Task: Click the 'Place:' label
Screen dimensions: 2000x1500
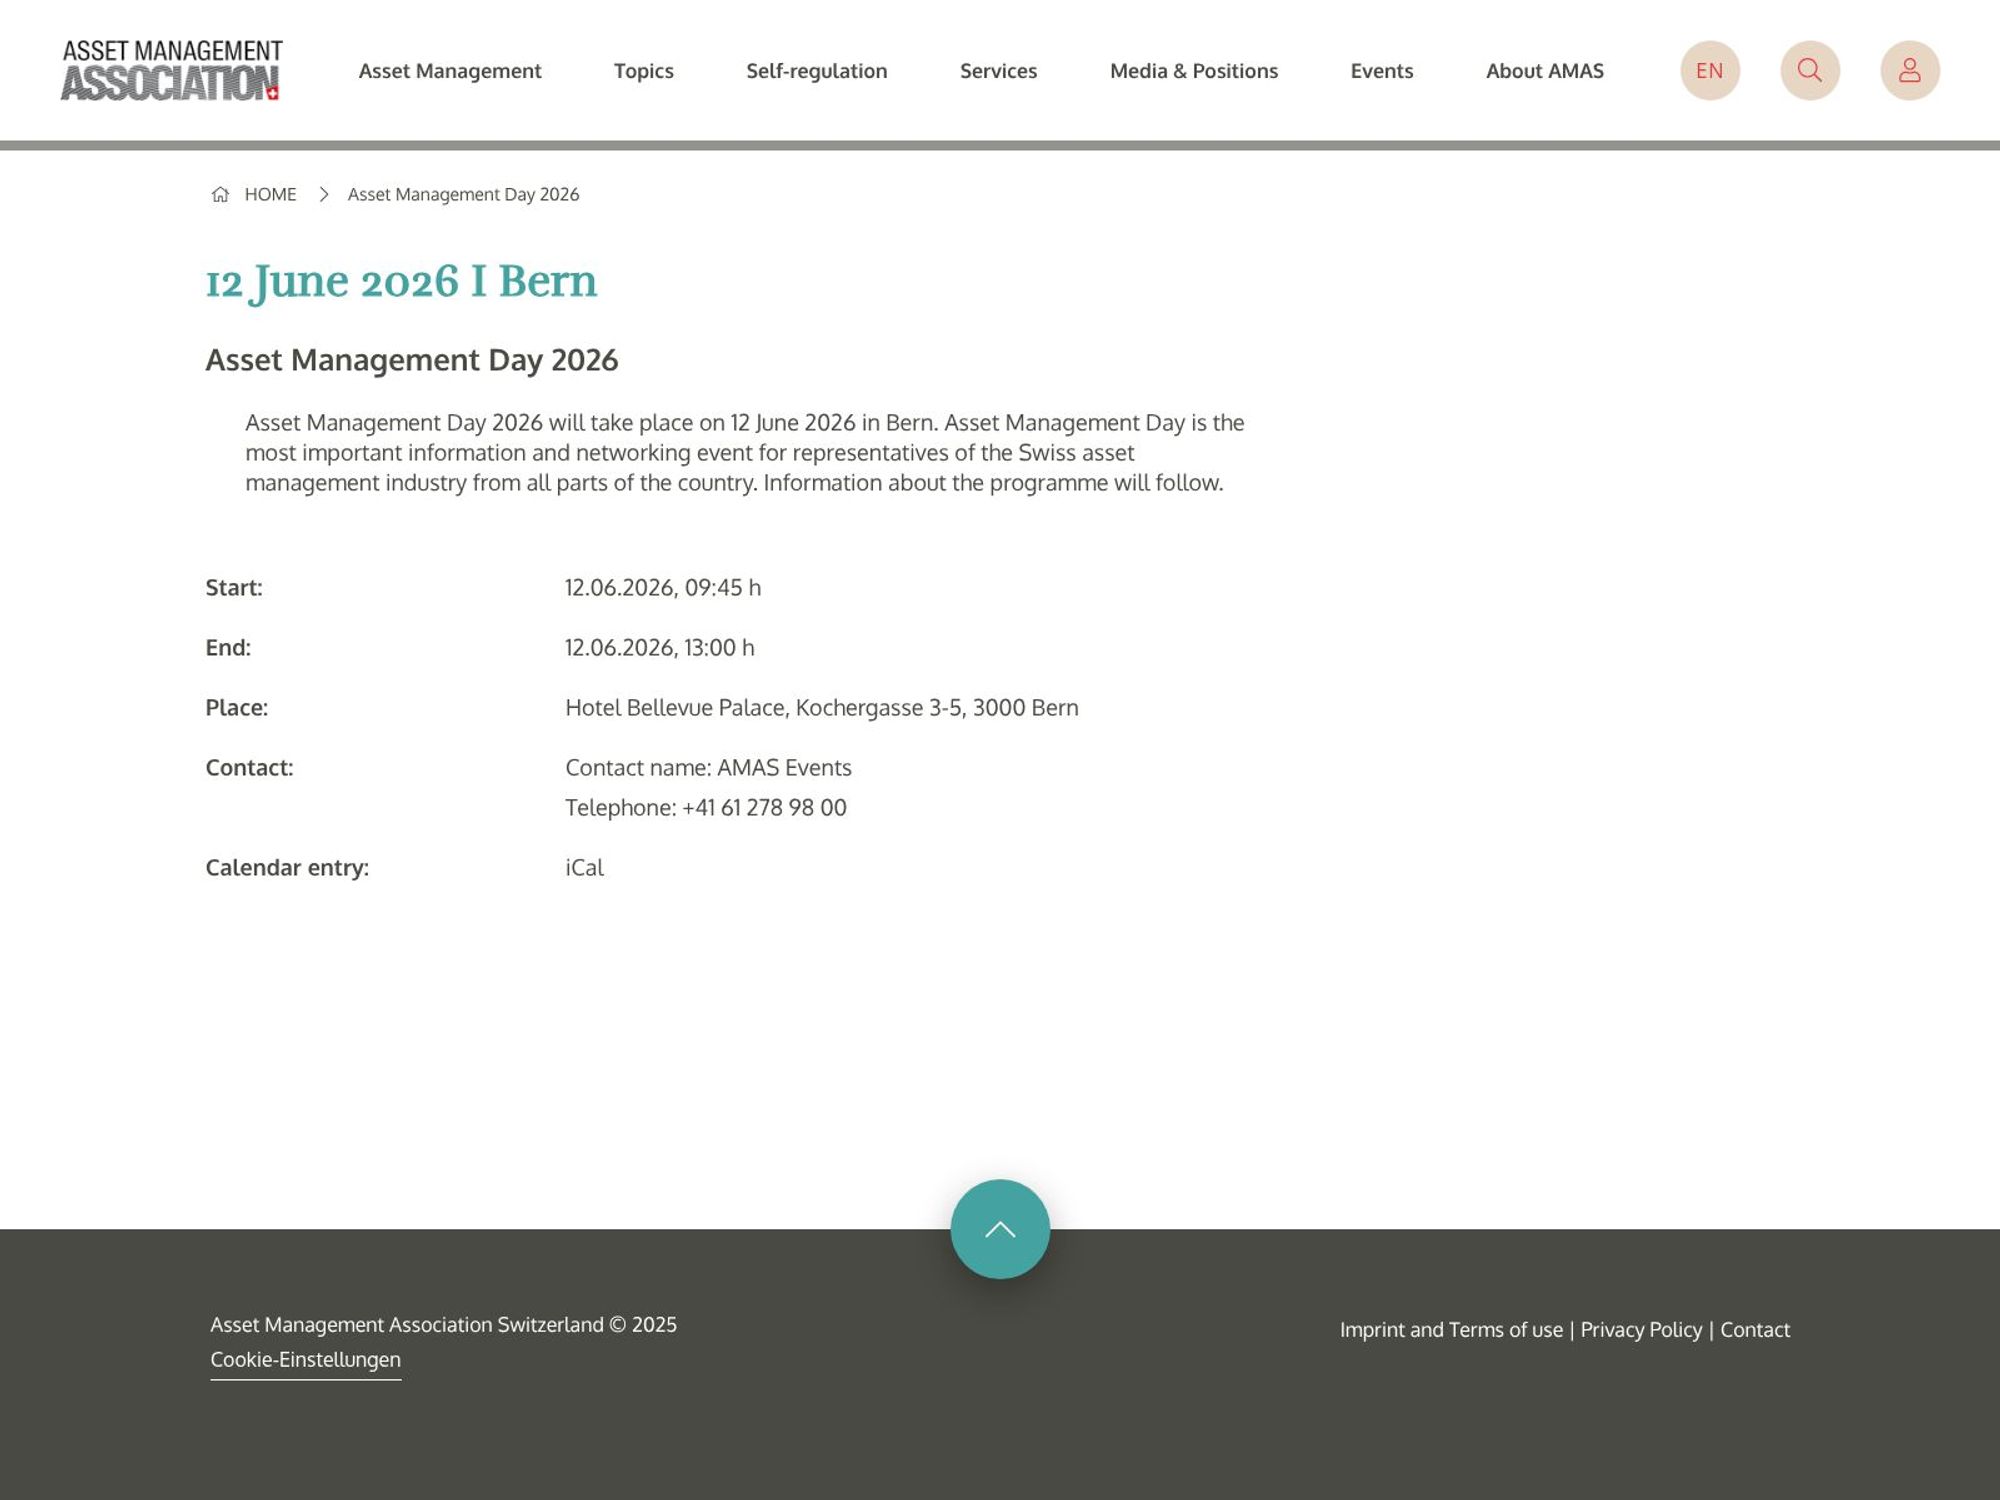Action: [237, 707]
